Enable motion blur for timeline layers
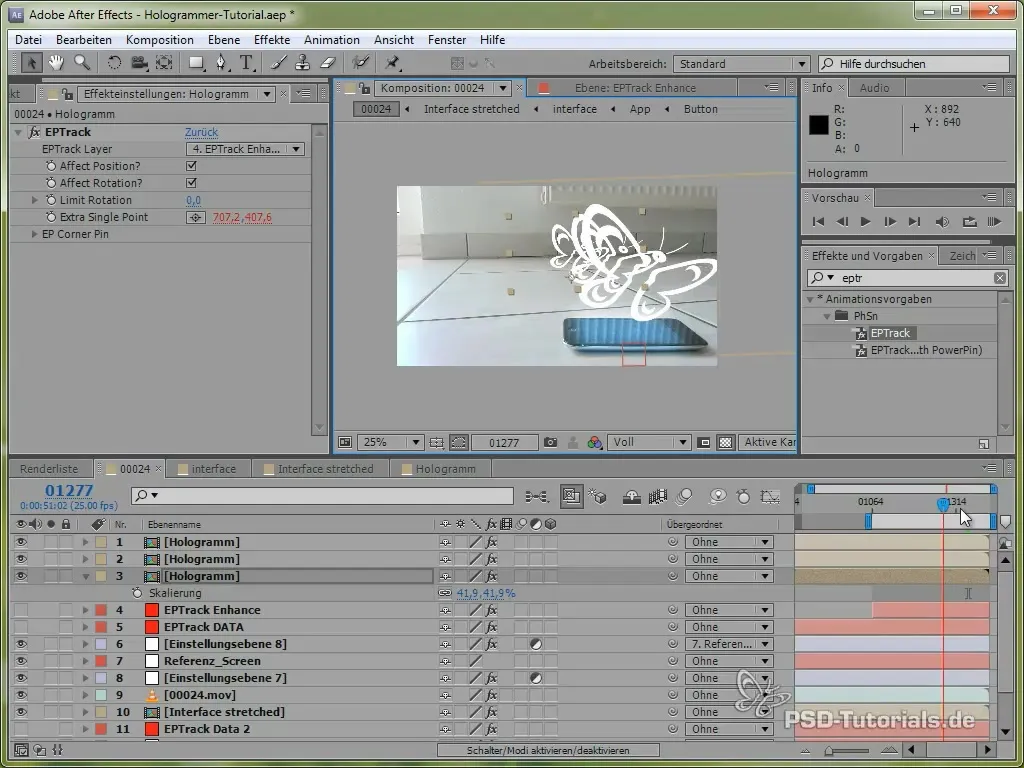 click(x=684, y=497)
